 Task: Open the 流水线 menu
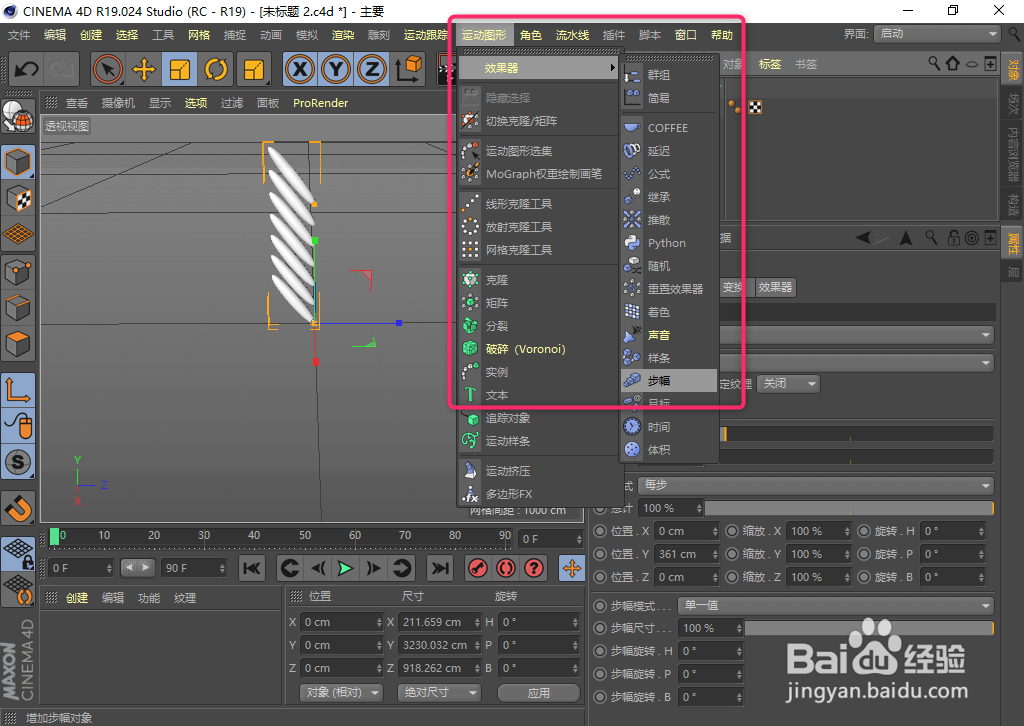572,35
